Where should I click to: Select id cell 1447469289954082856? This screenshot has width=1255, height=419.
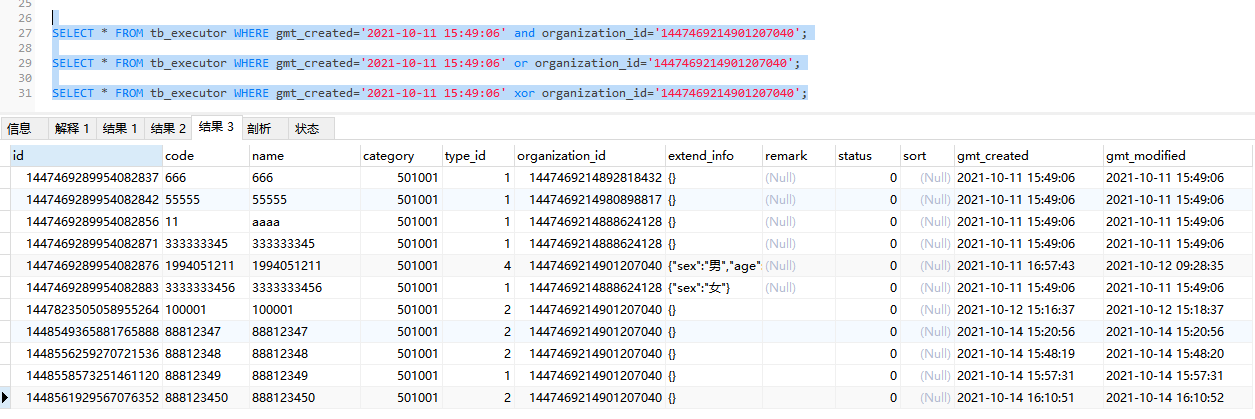point(86,221)
